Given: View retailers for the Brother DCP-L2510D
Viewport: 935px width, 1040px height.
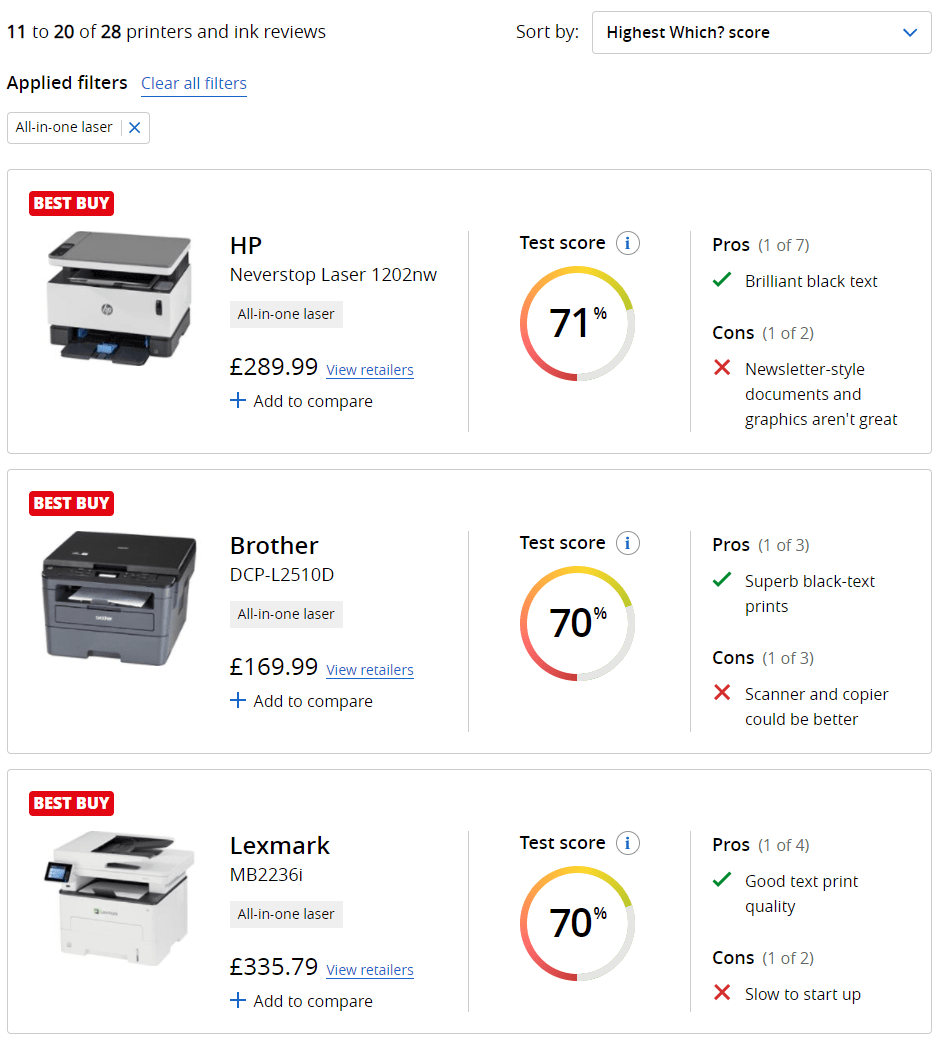Looking at the screenshot, I should click(x=370, y=670).
